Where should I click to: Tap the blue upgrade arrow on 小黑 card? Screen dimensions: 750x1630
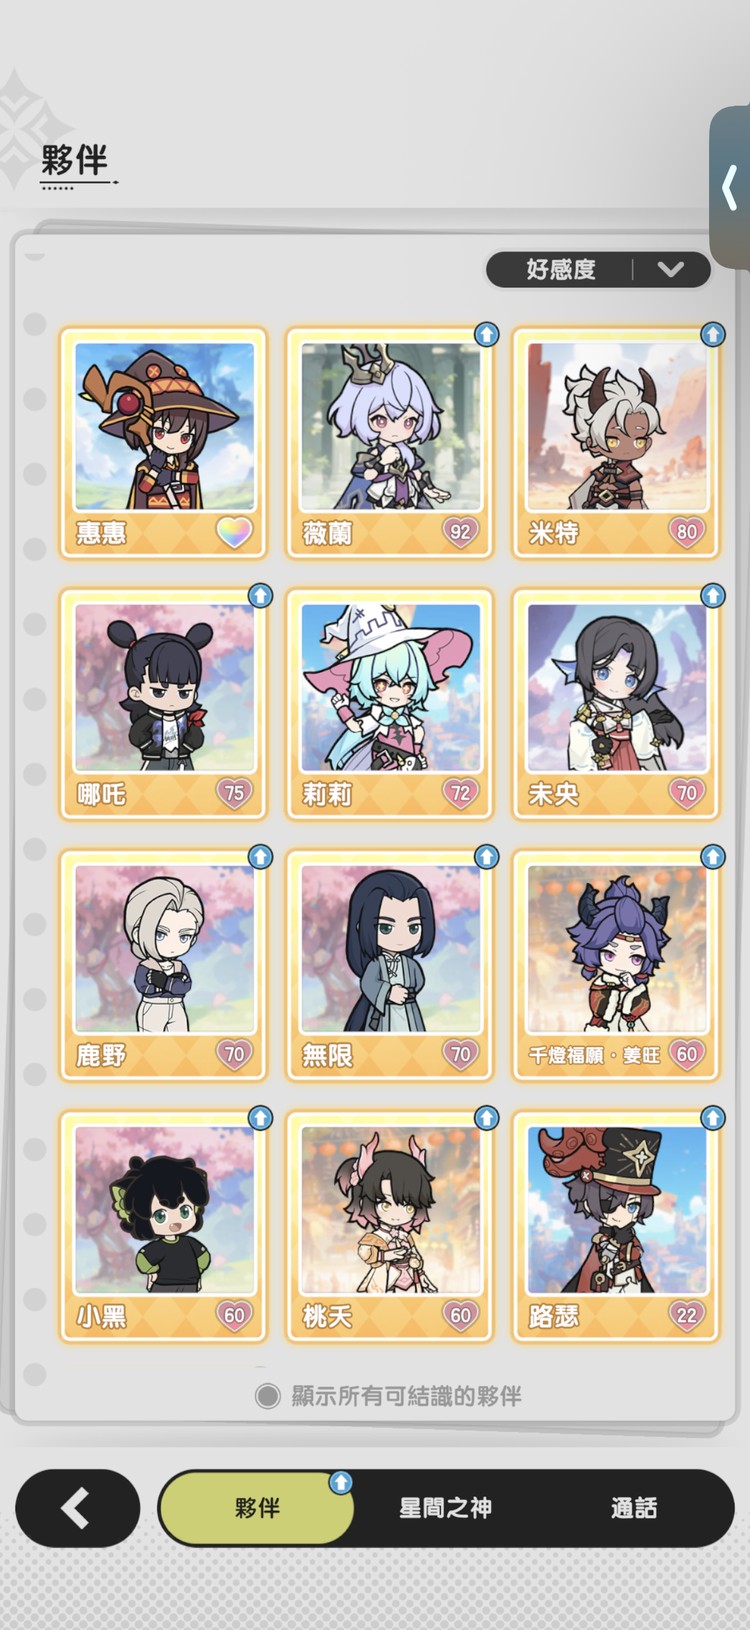(260, 1117)
